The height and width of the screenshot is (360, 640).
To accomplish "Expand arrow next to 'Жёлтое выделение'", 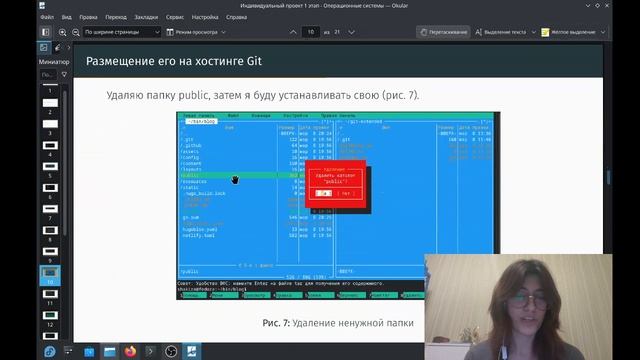I will pyautogui.click(x=603, y=32).
